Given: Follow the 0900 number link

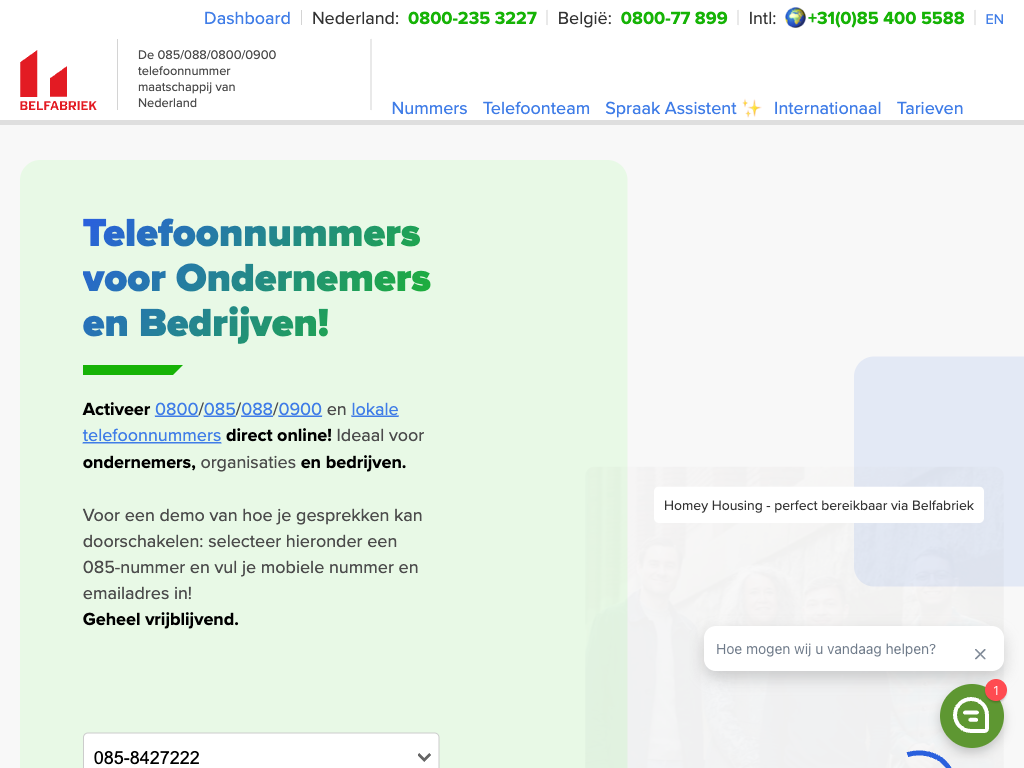Looking at the screenshot, I should 300,409.
